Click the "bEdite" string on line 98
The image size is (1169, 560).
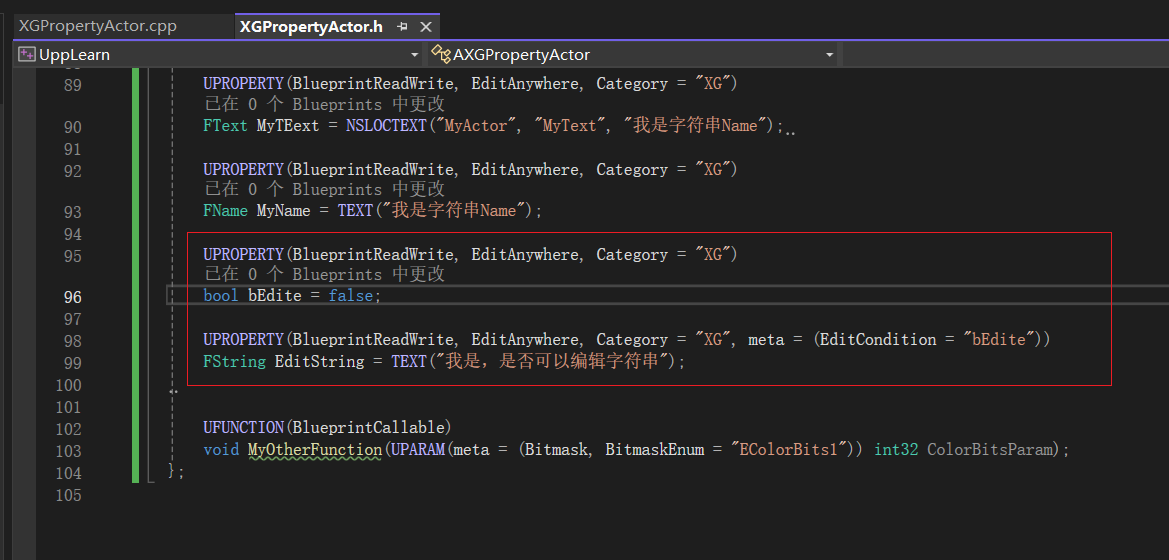998,339
